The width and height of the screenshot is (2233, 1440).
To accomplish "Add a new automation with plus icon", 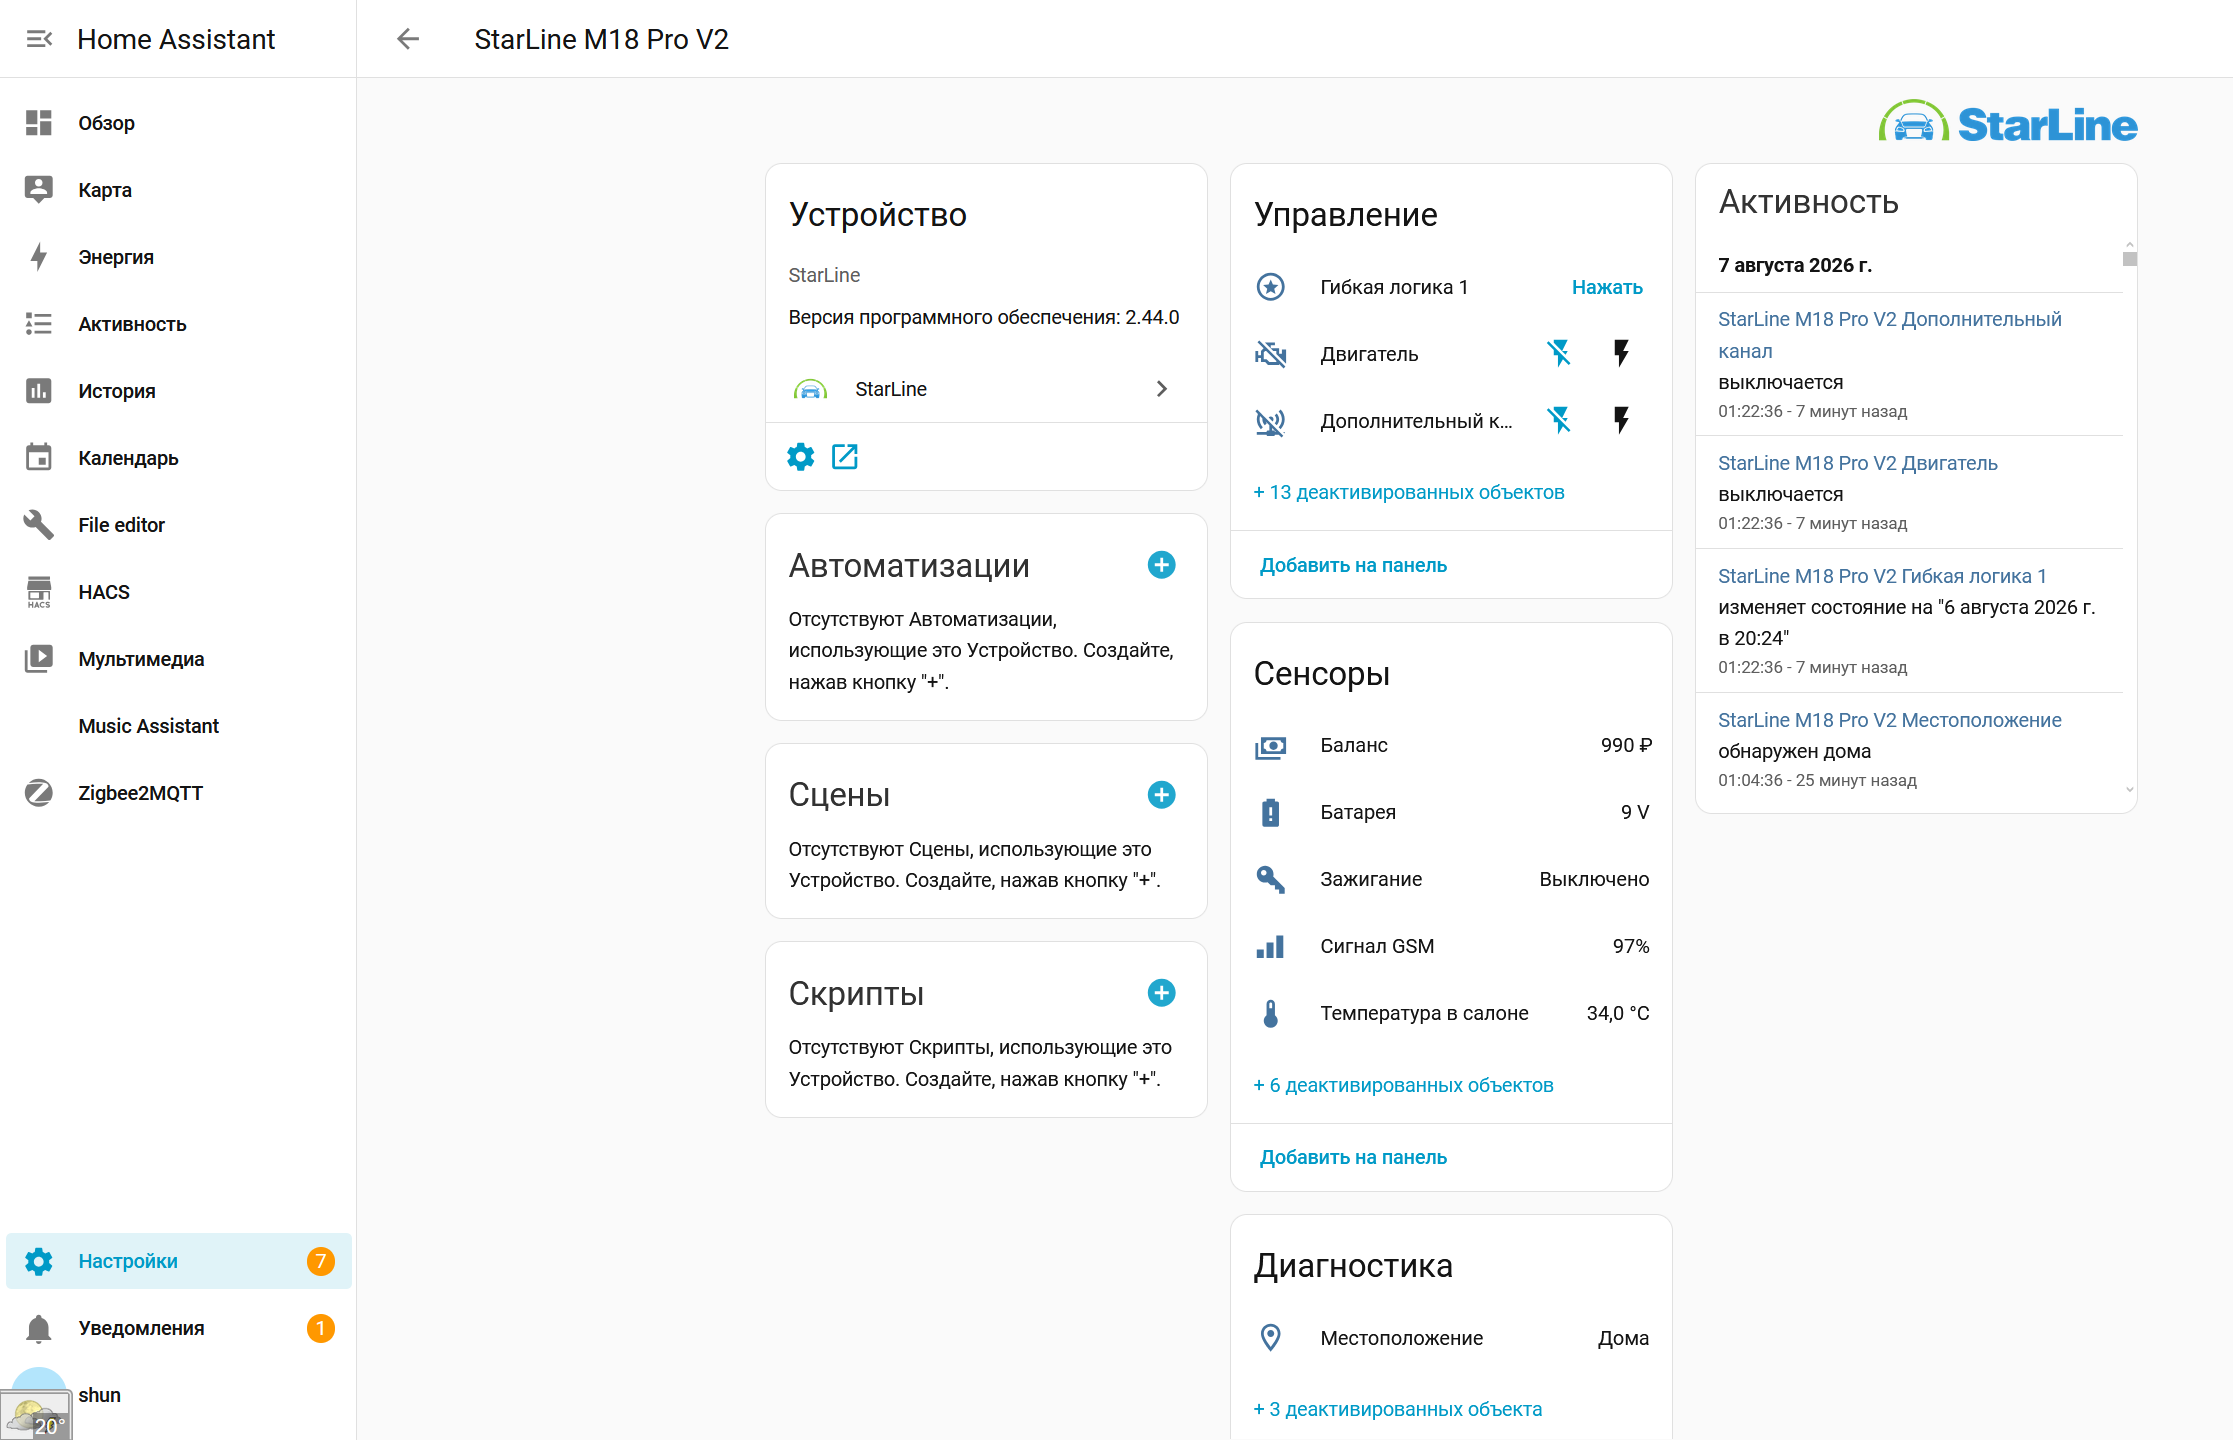I will (x=1161, y=565).
